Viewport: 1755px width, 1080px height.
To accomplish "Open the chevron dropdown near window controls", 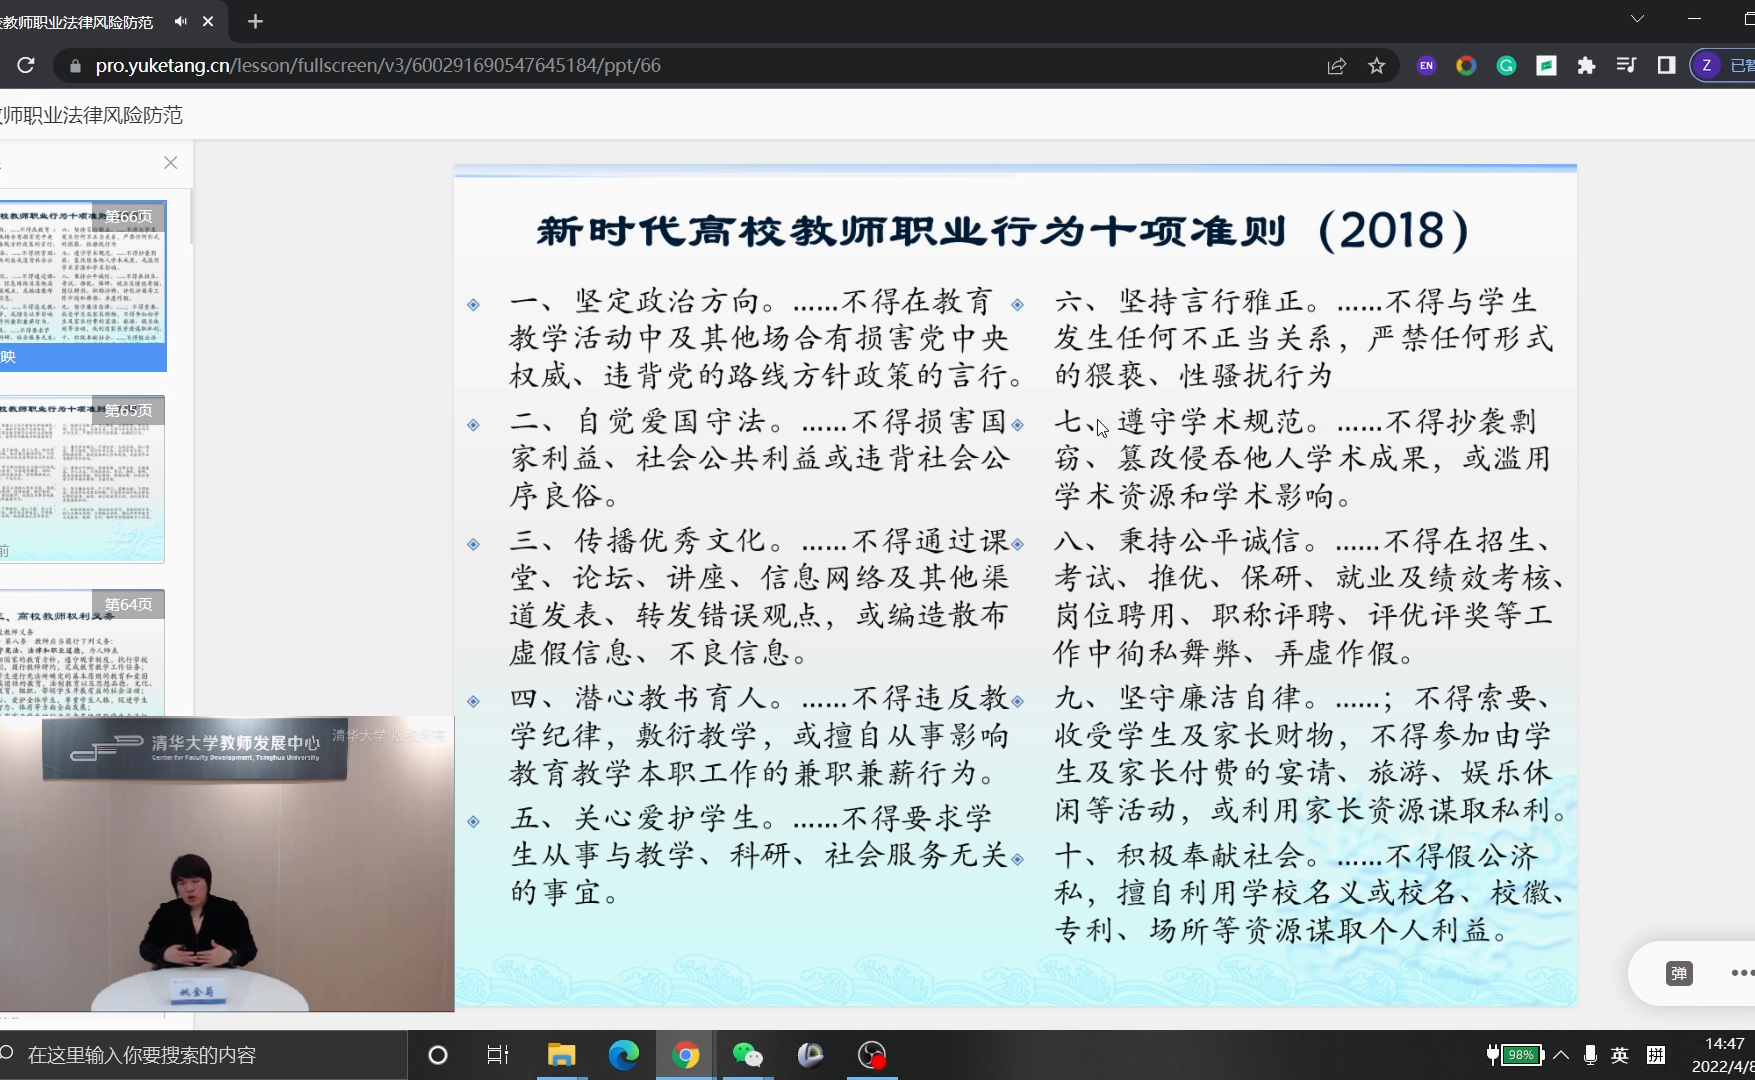I will coord(1637,19).
